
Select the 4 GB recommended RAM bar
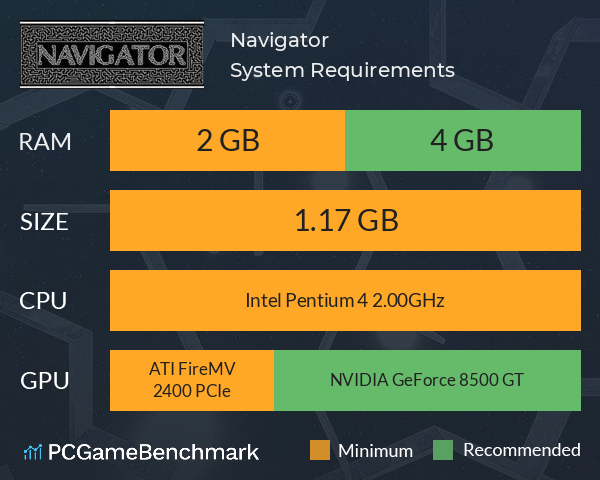point(463,140)
